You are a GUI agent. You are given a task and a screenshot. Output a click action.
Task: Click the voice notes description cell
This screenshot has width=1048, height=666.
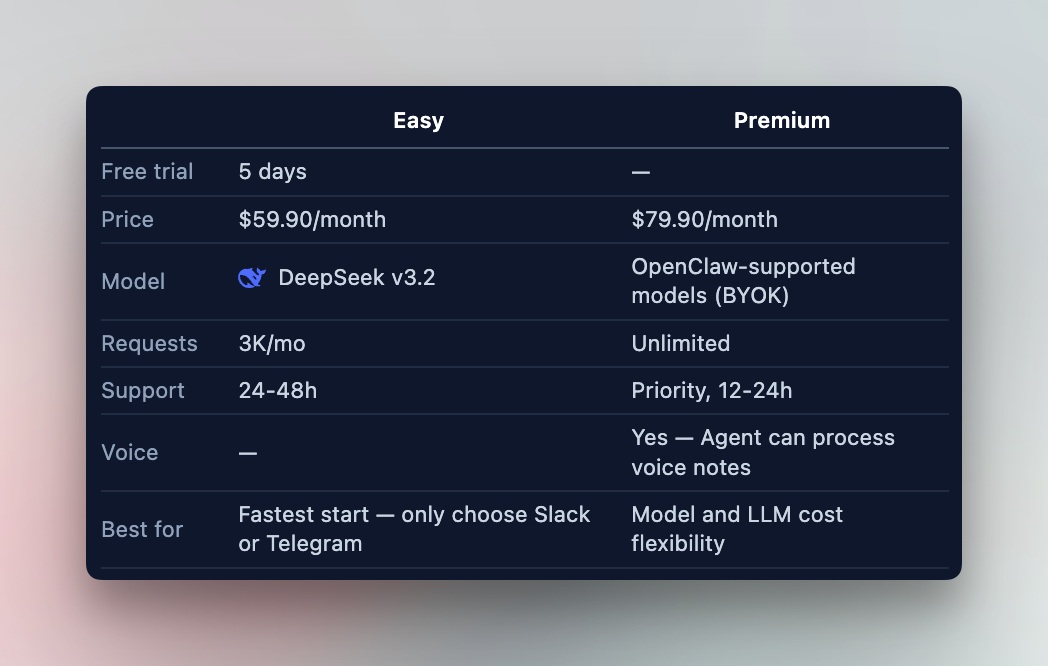(x=763, y=453)
